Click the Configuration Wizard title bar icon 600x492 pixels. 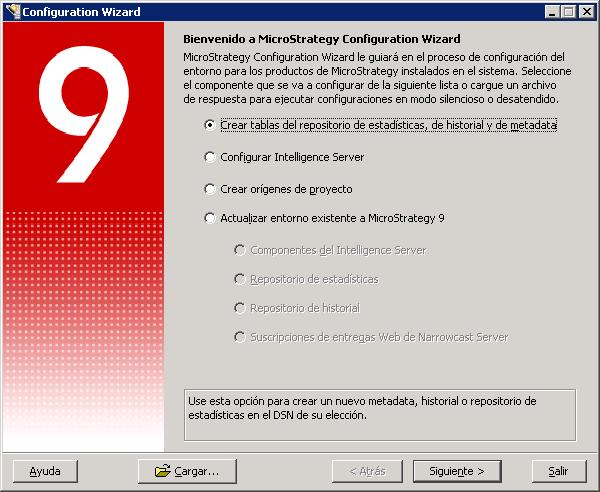13,11
